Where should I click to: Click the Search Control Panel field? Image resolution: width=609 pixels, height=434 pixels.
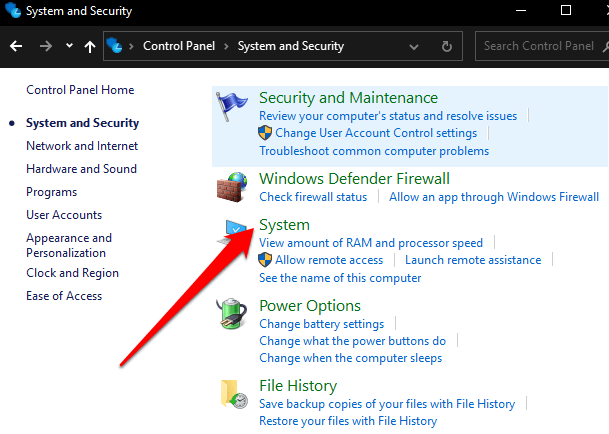[538, 46]
